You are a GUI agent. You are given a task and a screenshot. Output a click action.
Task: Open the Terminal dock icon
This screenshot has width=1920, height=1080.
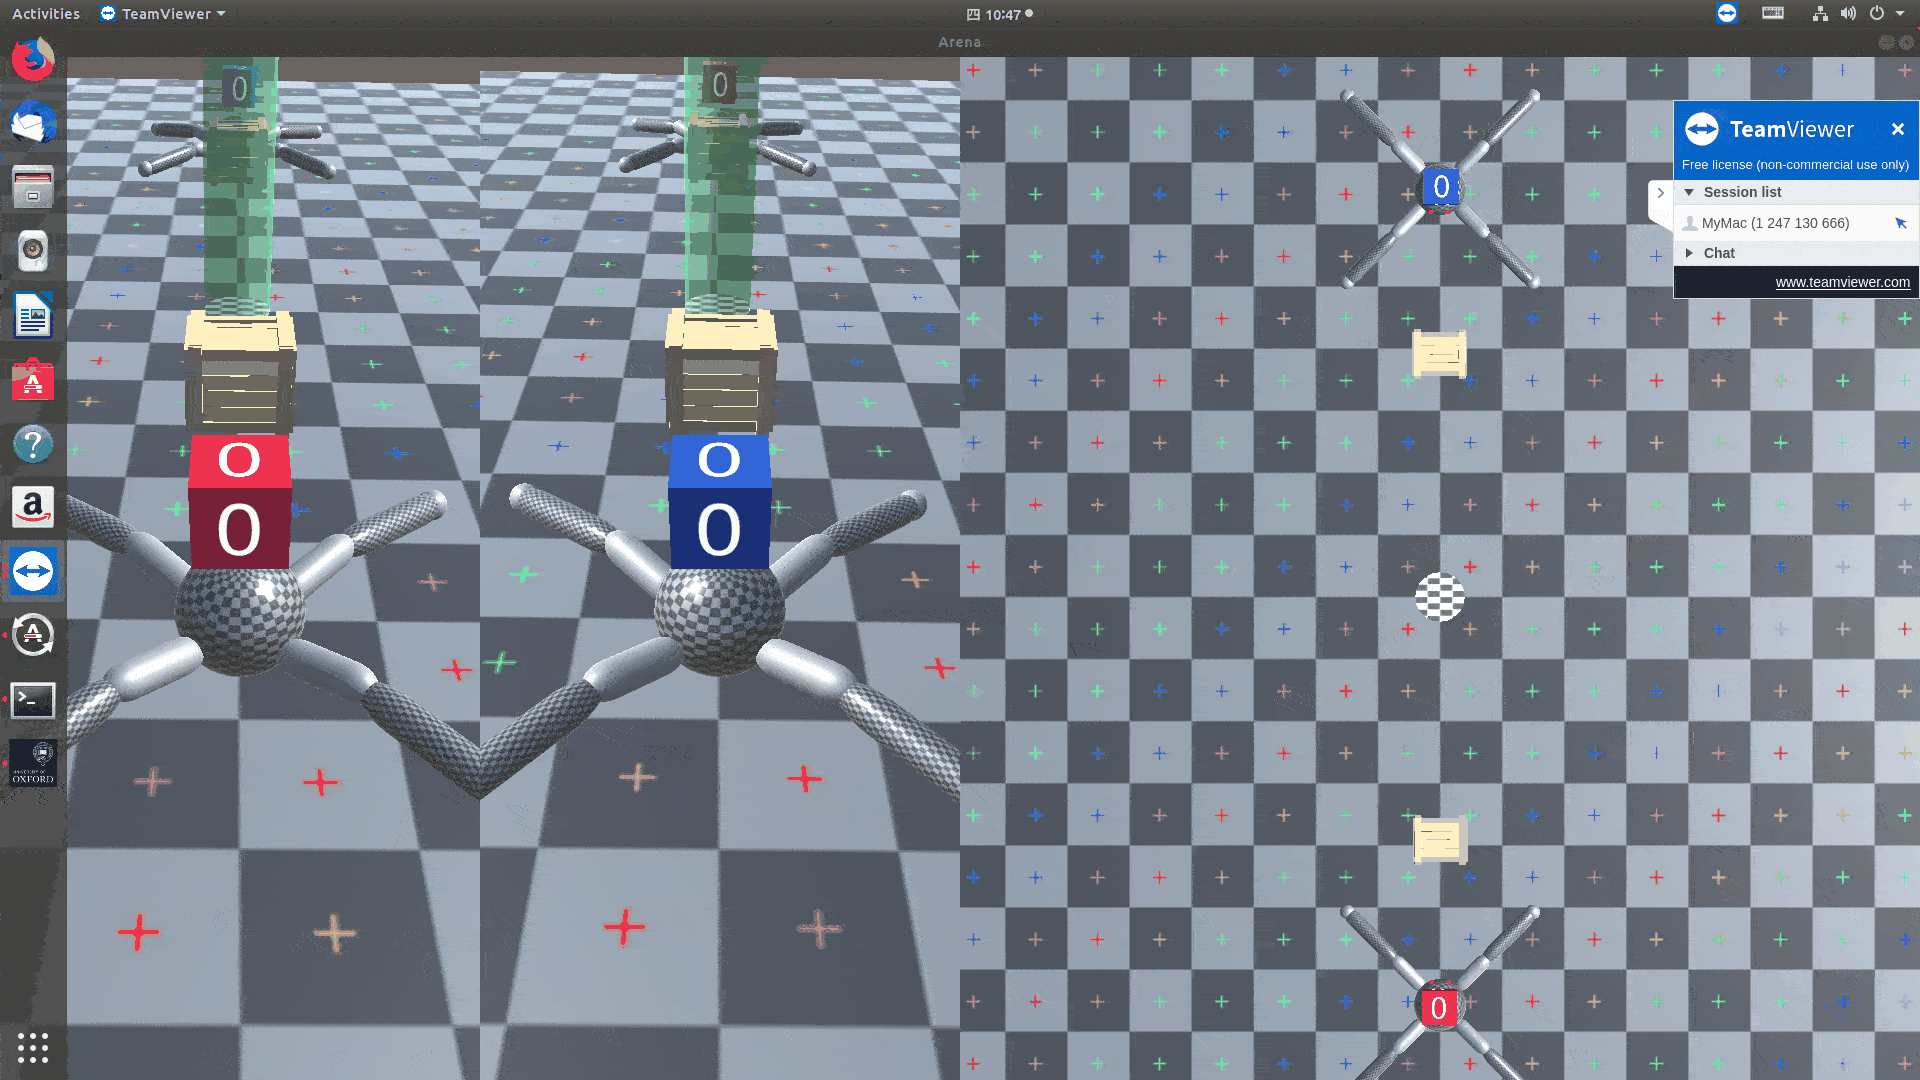tap(33, 700)
